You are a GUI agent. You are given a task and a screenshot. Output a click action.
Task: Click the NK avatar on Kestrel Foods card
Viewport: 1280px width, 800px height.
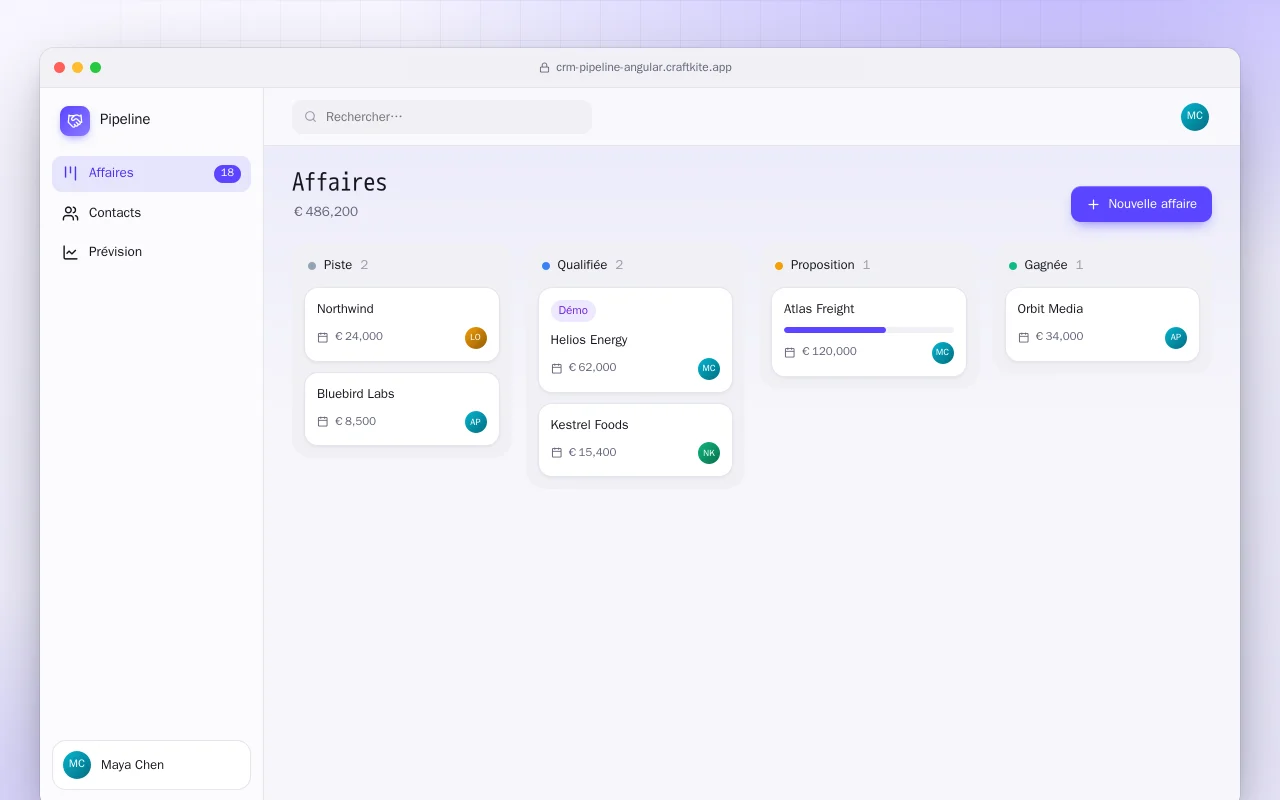pos(709,453)
